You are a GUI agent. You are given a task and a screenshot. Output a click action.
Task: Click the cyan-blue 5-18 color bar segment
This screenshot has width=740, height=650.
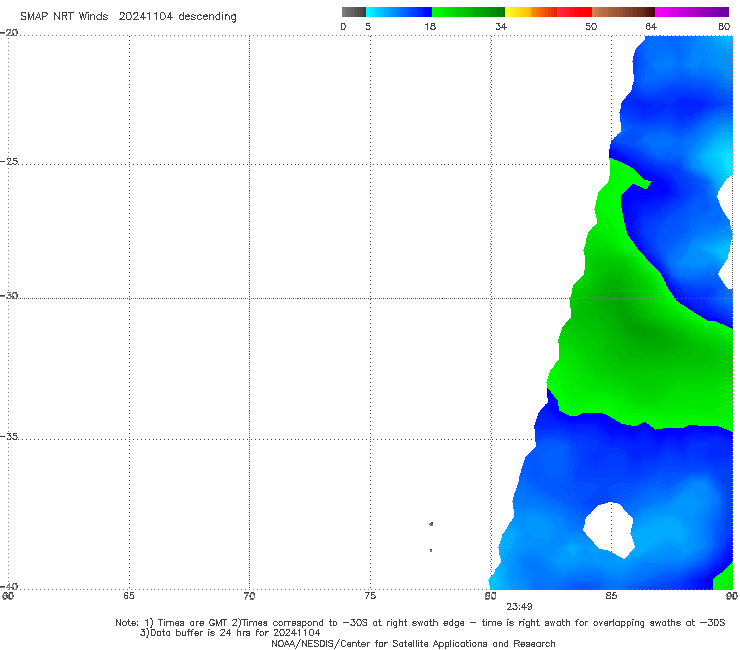399,12
